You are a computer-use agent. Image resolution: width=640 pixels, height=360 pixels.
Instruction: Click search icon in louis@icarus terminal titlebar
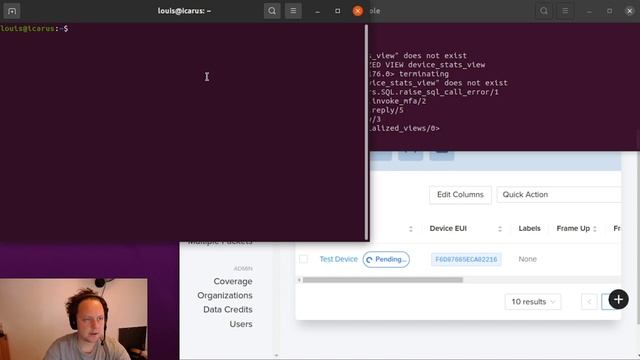272,11
